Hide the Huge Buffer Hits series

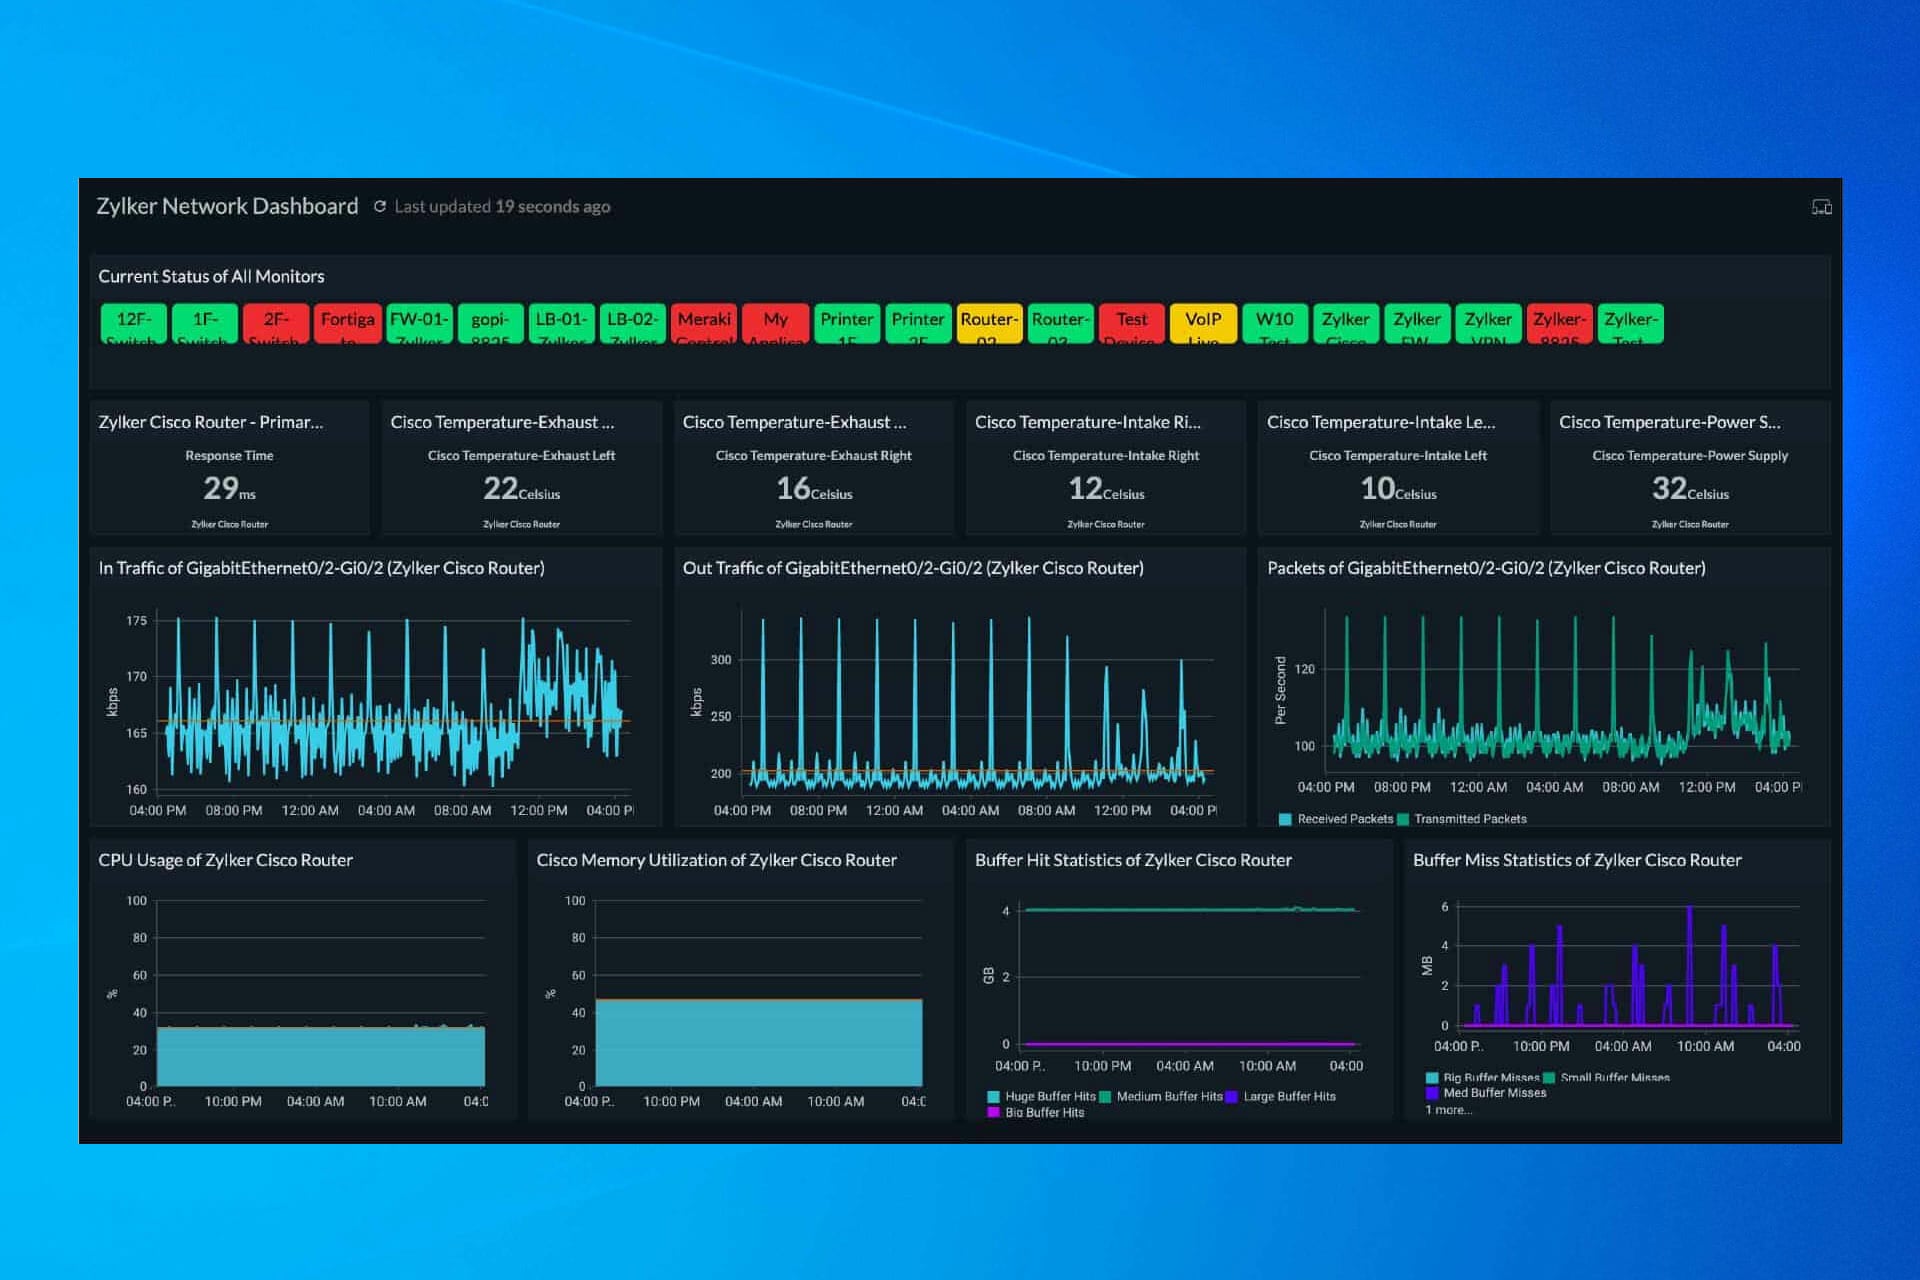coord(1049,1097)
